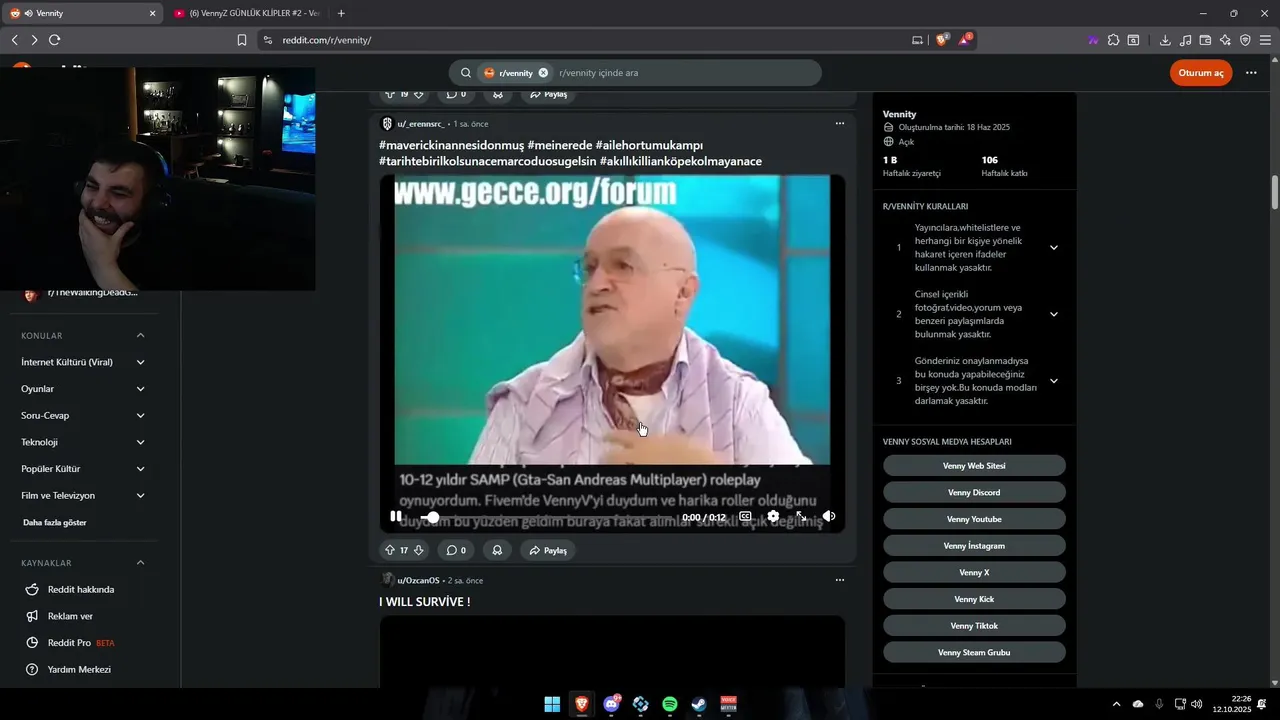
Task: Collapse the KONULAR section
Action: (x=140, y=336)
